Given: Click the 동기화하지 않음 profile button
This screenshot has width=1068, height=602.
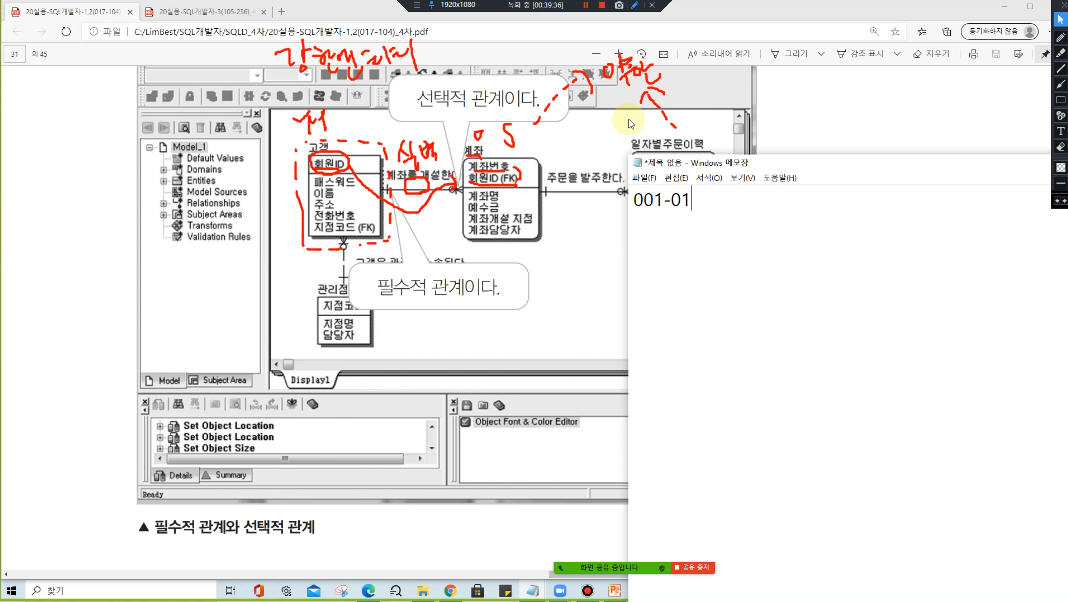Looking at the screenshot, I should pos(998,31).
